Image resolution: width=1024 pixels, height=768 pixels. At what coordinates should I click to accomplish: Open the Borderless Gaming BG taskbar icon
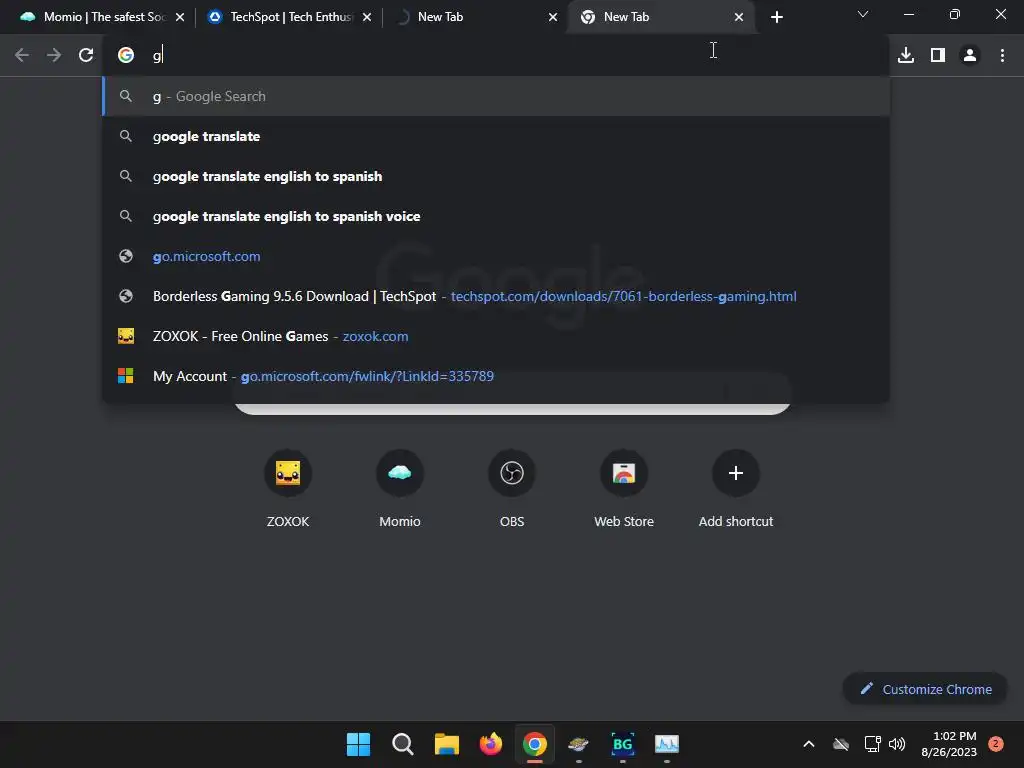coord(622,744)
